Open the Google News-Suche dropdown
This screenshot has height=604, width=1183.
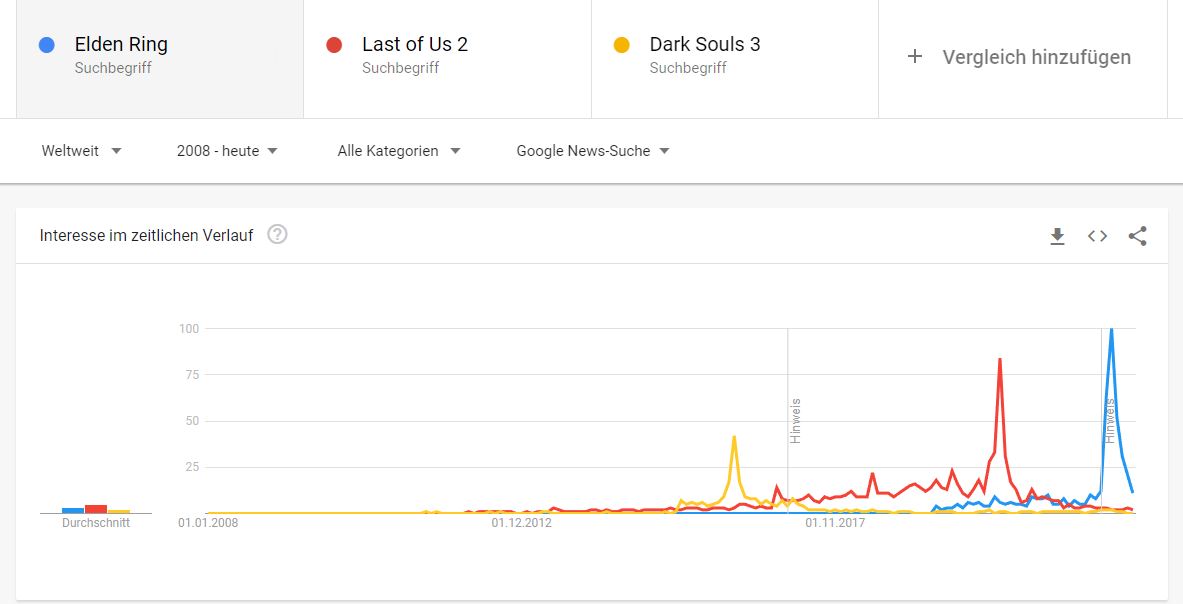592,151
